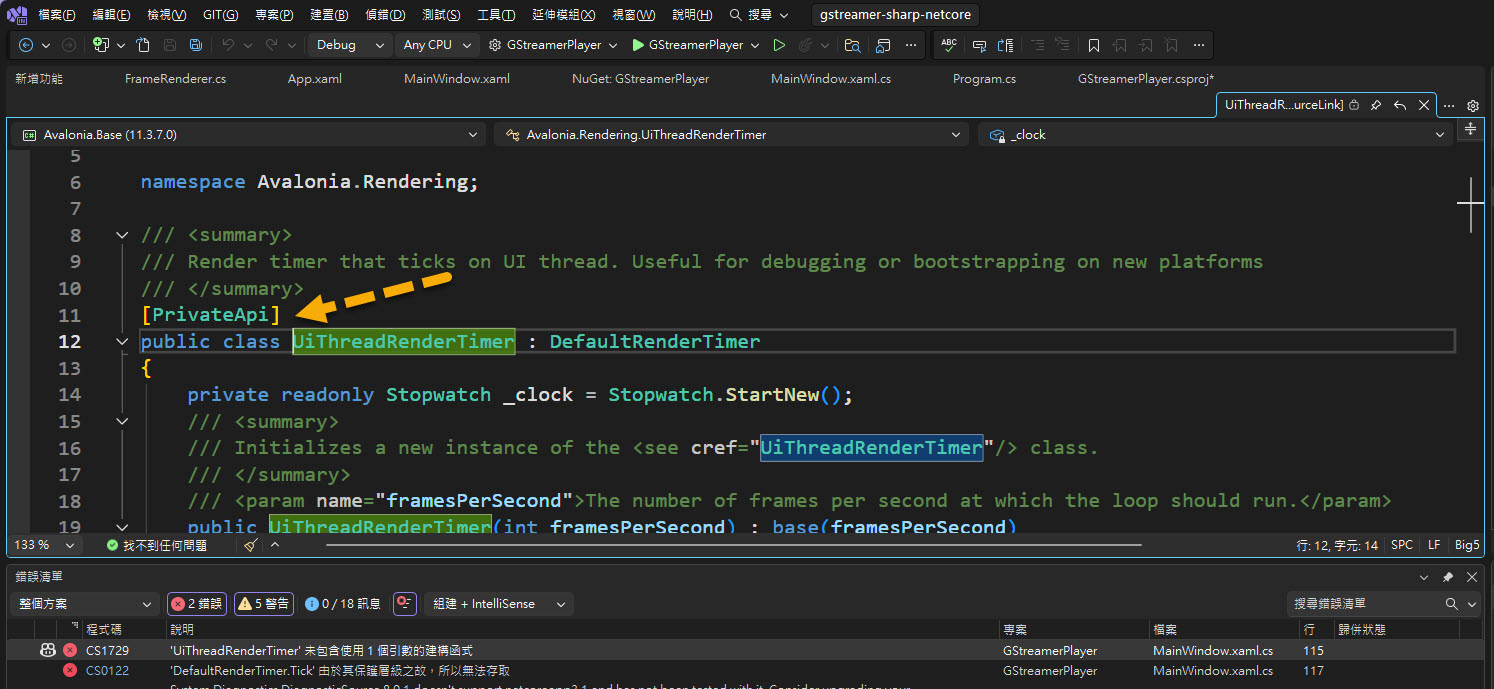Toggle the 5 警告 warnings filter
Image resolution: width=1494 pixels, height=689 pixels.
click(264, 604)
